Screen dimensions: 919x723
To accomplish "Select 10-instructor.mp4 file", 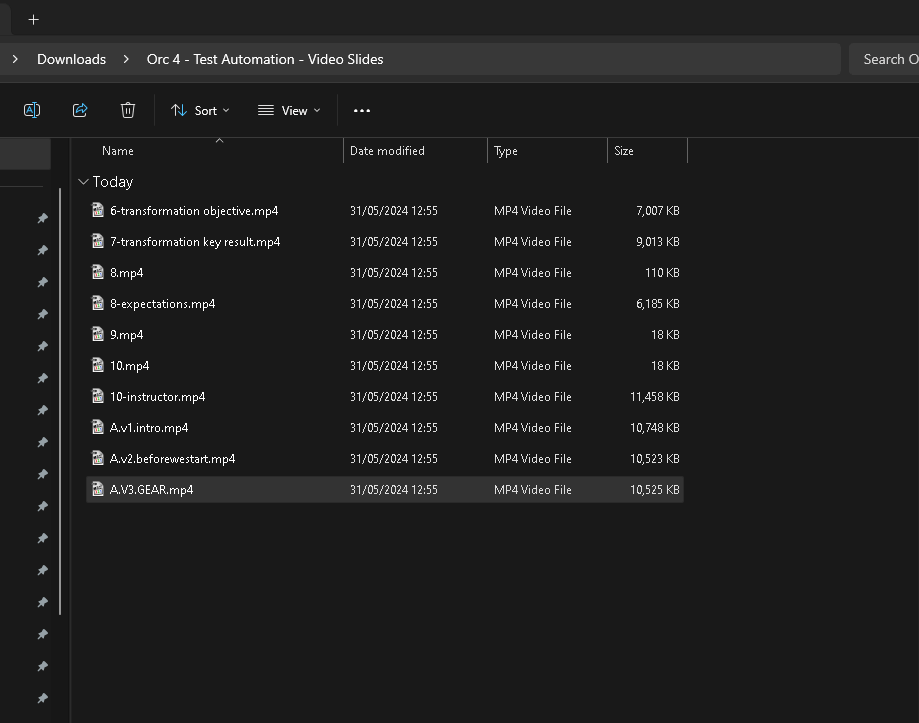I will point(385,397).
